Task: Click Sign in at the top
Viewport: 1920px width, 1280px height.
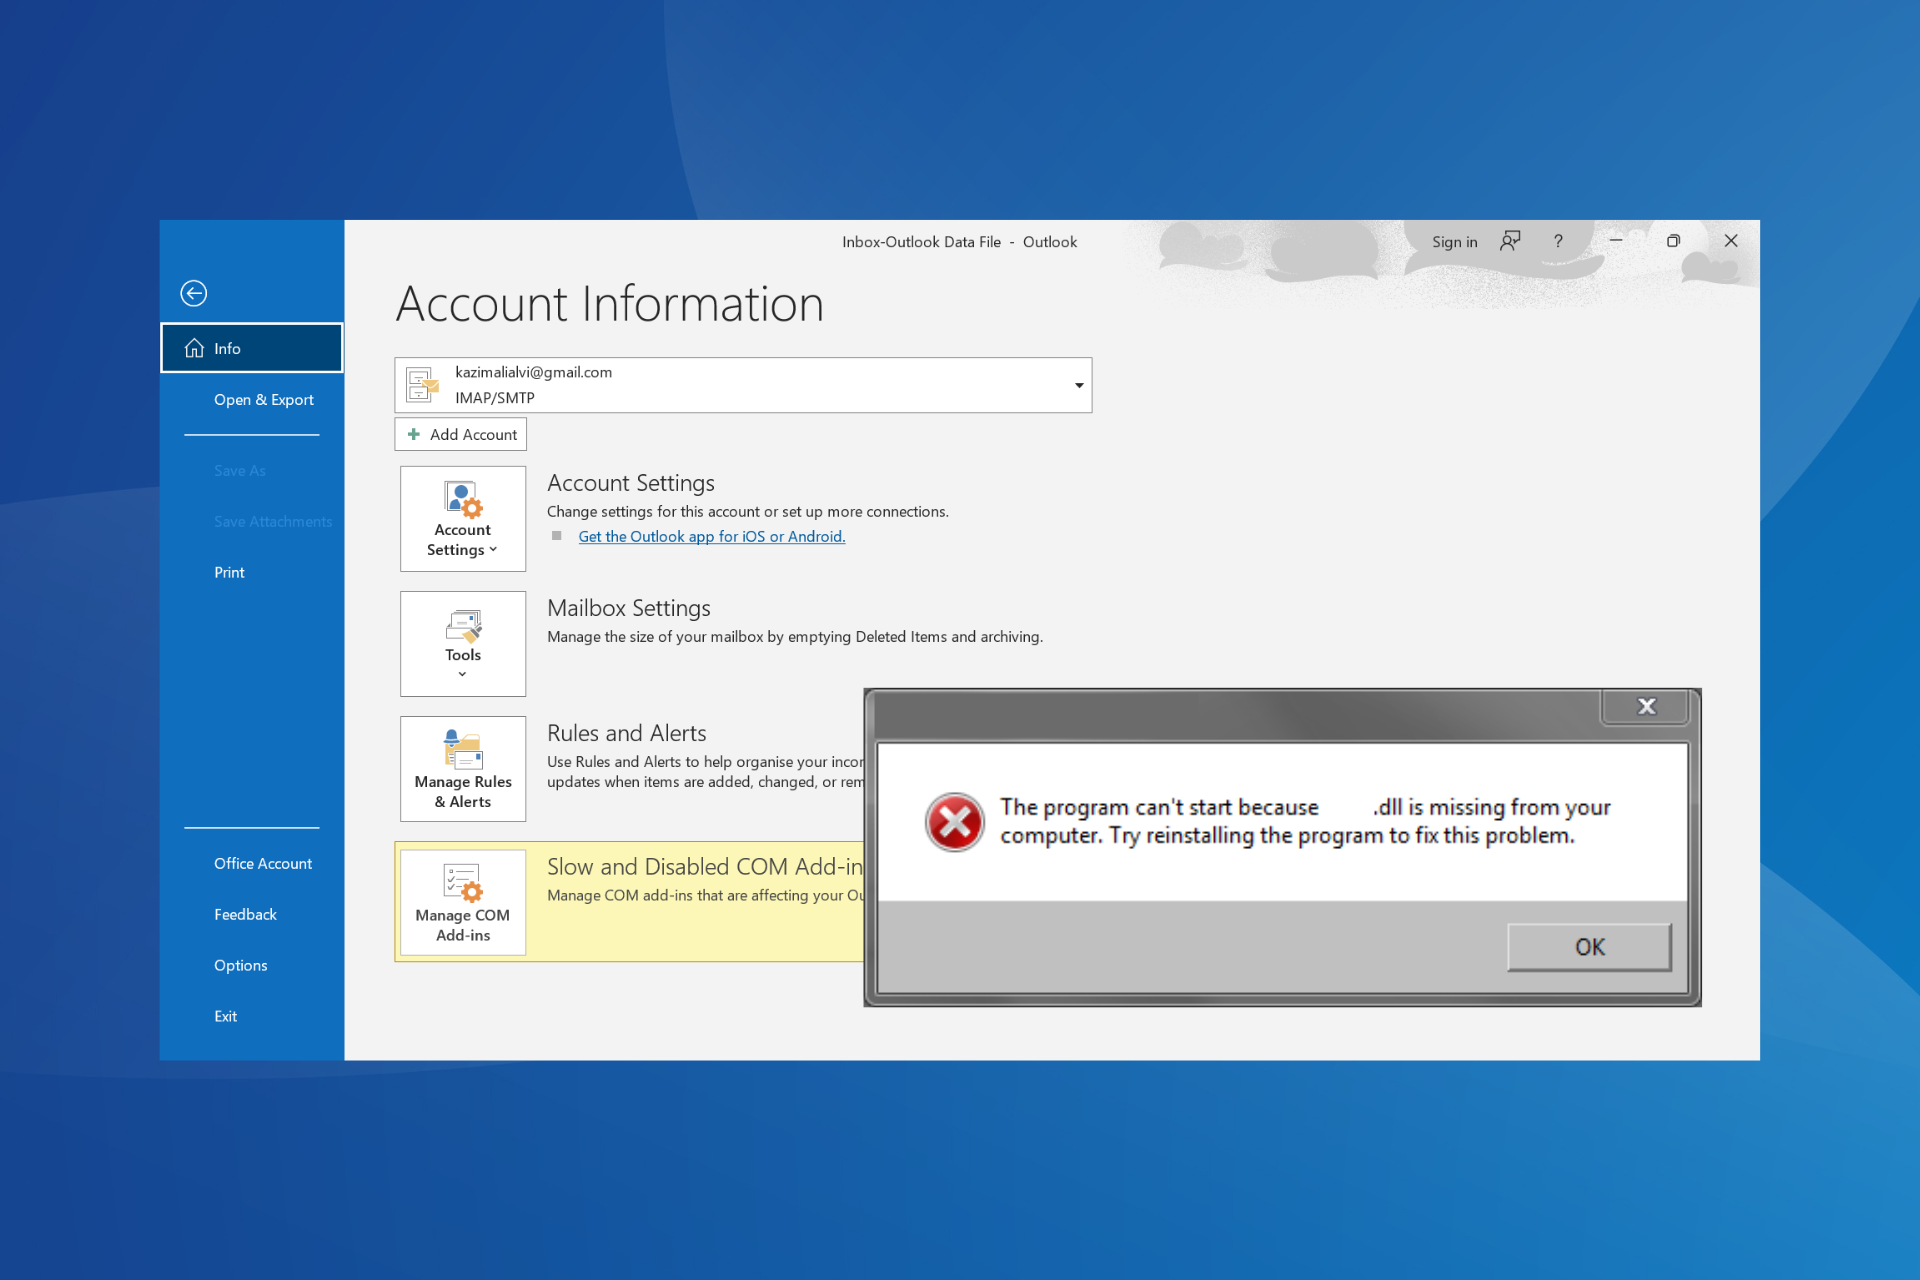Action: pos(1454,242)
